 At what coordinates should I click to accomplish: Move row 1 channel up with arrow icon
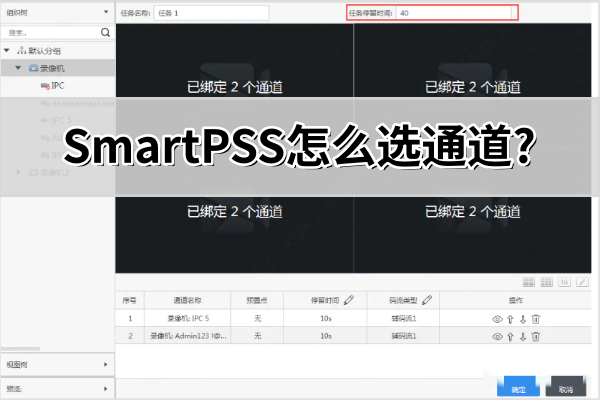(511, 318)
